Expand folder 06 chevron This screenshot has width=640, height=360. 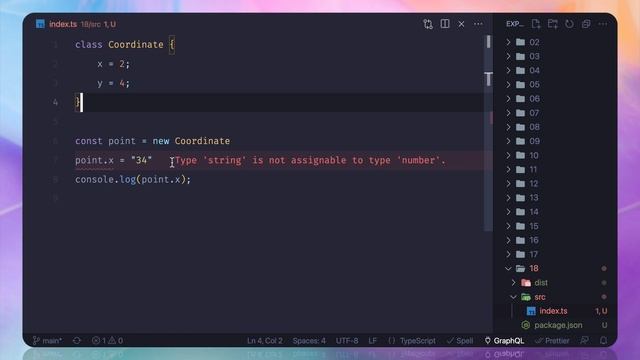[509, 99]
